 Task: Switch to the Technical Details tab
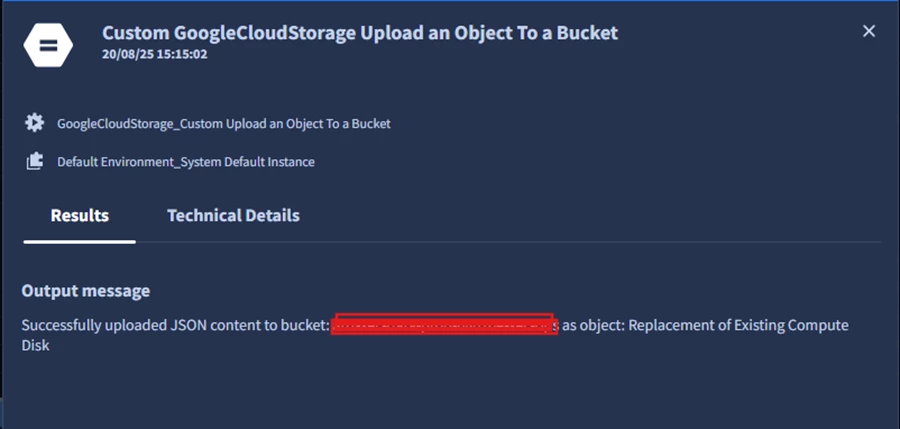click(x=233, y=215)
